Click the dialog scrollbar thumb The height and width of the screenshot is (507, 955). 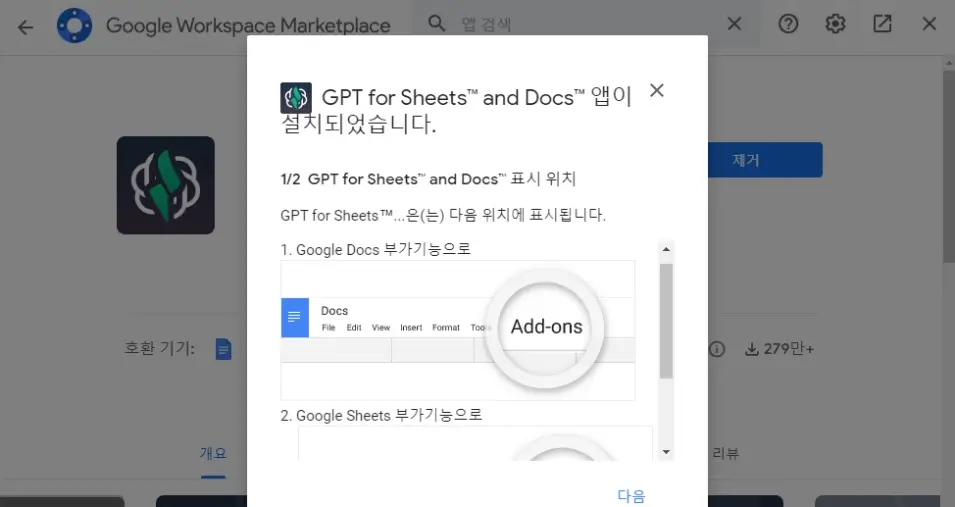point(666,321)
